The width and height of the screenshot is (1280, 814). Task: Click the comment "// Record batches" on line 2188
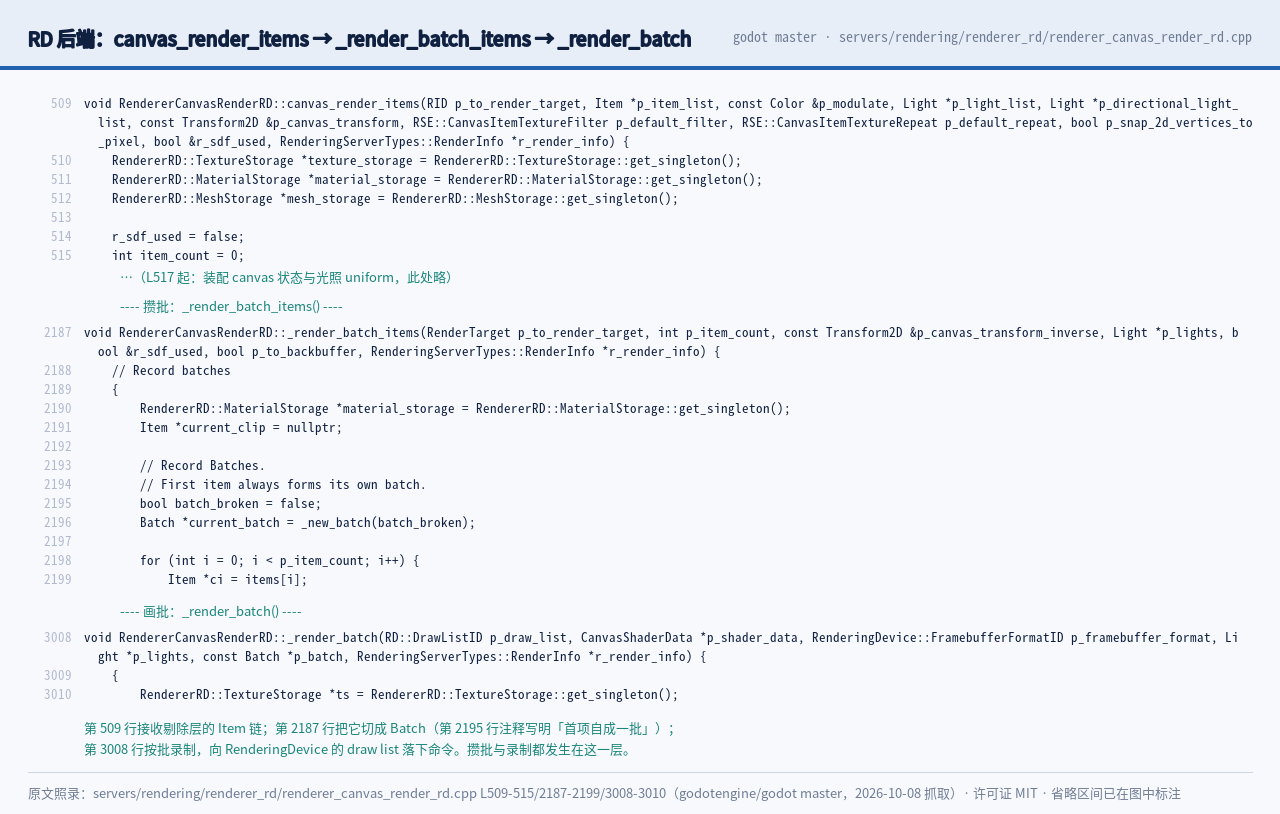(171, 371)
